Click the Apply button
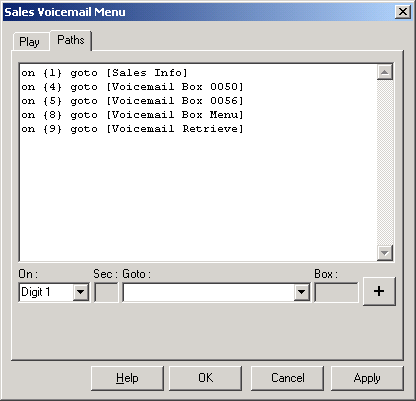The width and height of the screenshot is (416, 401). tap(367, 378)
